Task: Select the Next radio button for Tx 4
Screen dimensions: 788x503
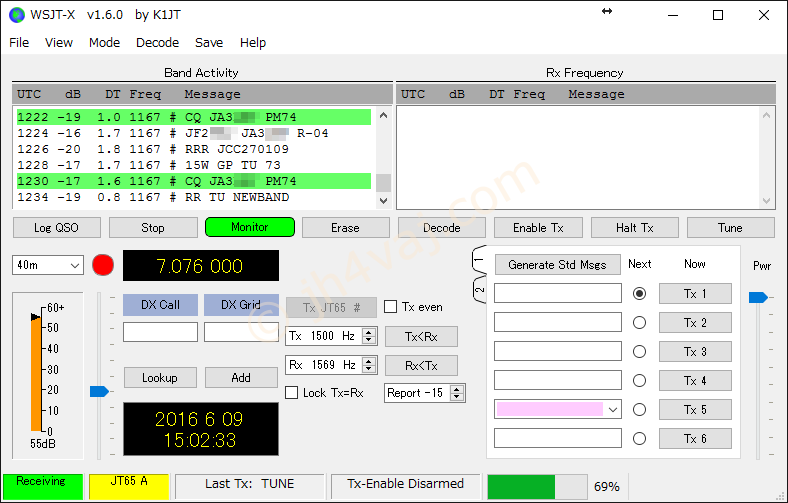Action: tap(639, 381)
